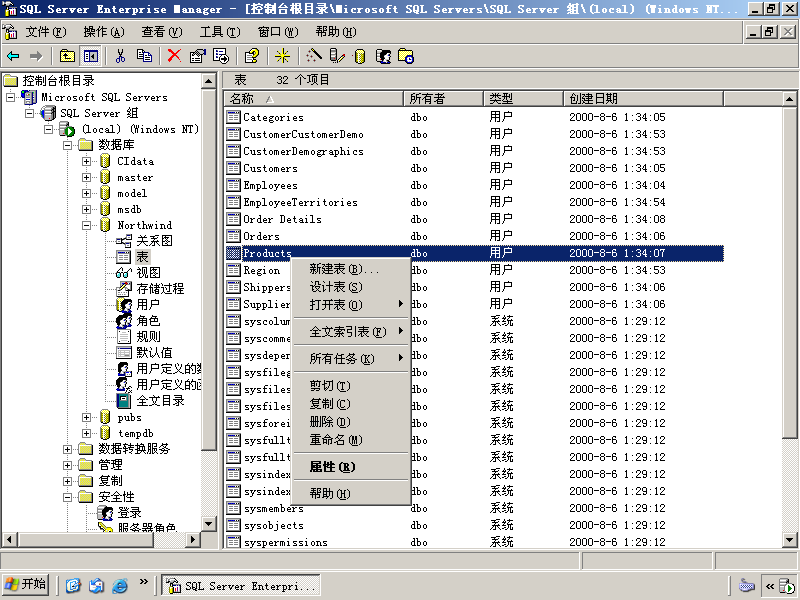Click the Copy toolbar icon
This screenshot has width=800, height=600.
[x=144, y=56]
